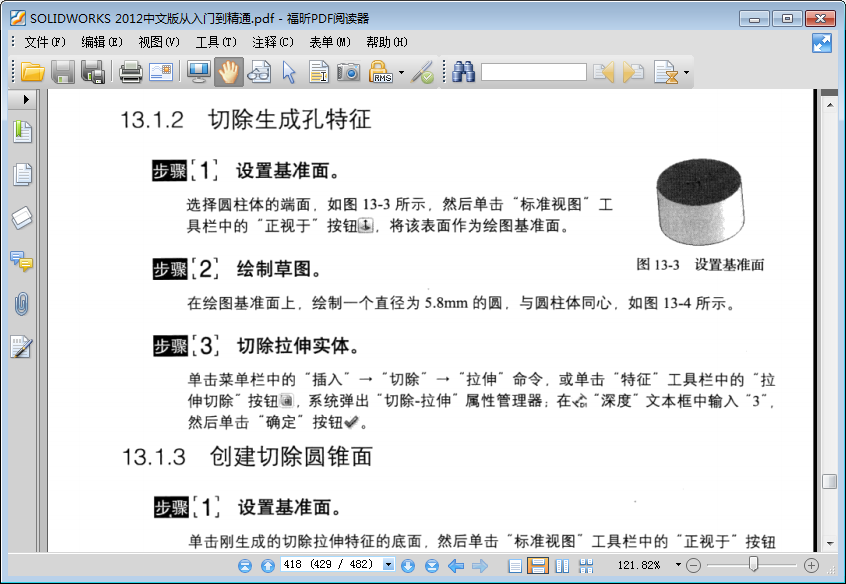Open the 帮助(H) menu
Image resolution: width=846 pixels, height=584 pixels.
coord(387,42)
